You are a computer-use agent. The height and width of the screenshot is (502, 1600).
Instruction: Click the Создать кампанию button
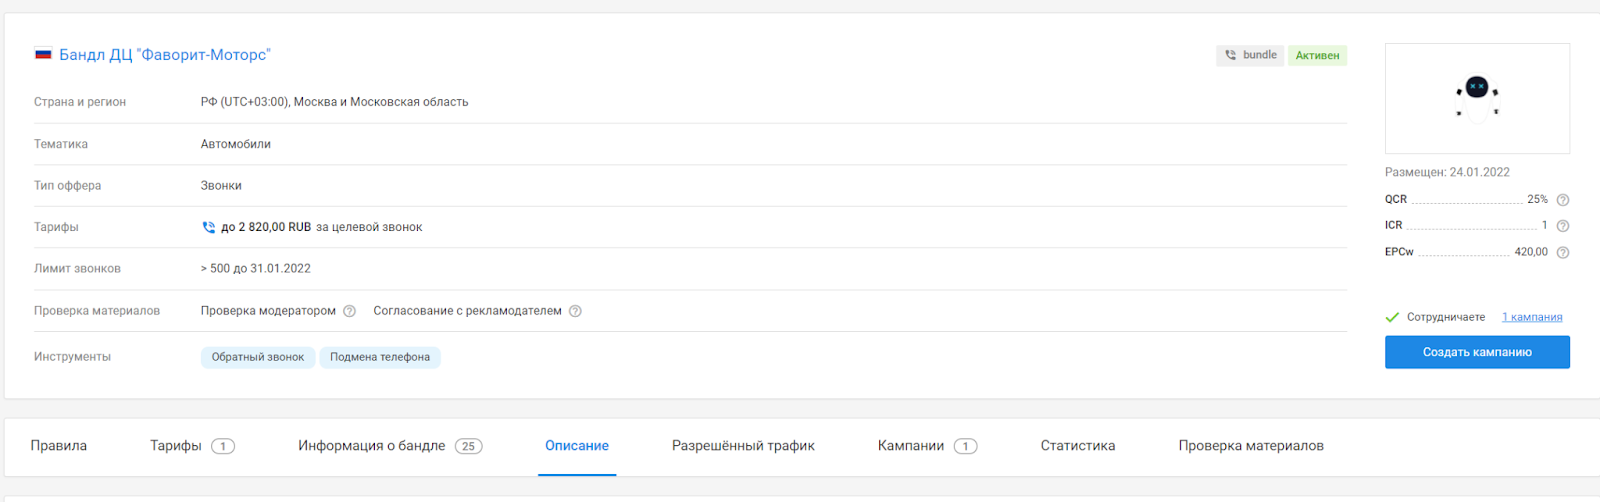point(1477,352)
